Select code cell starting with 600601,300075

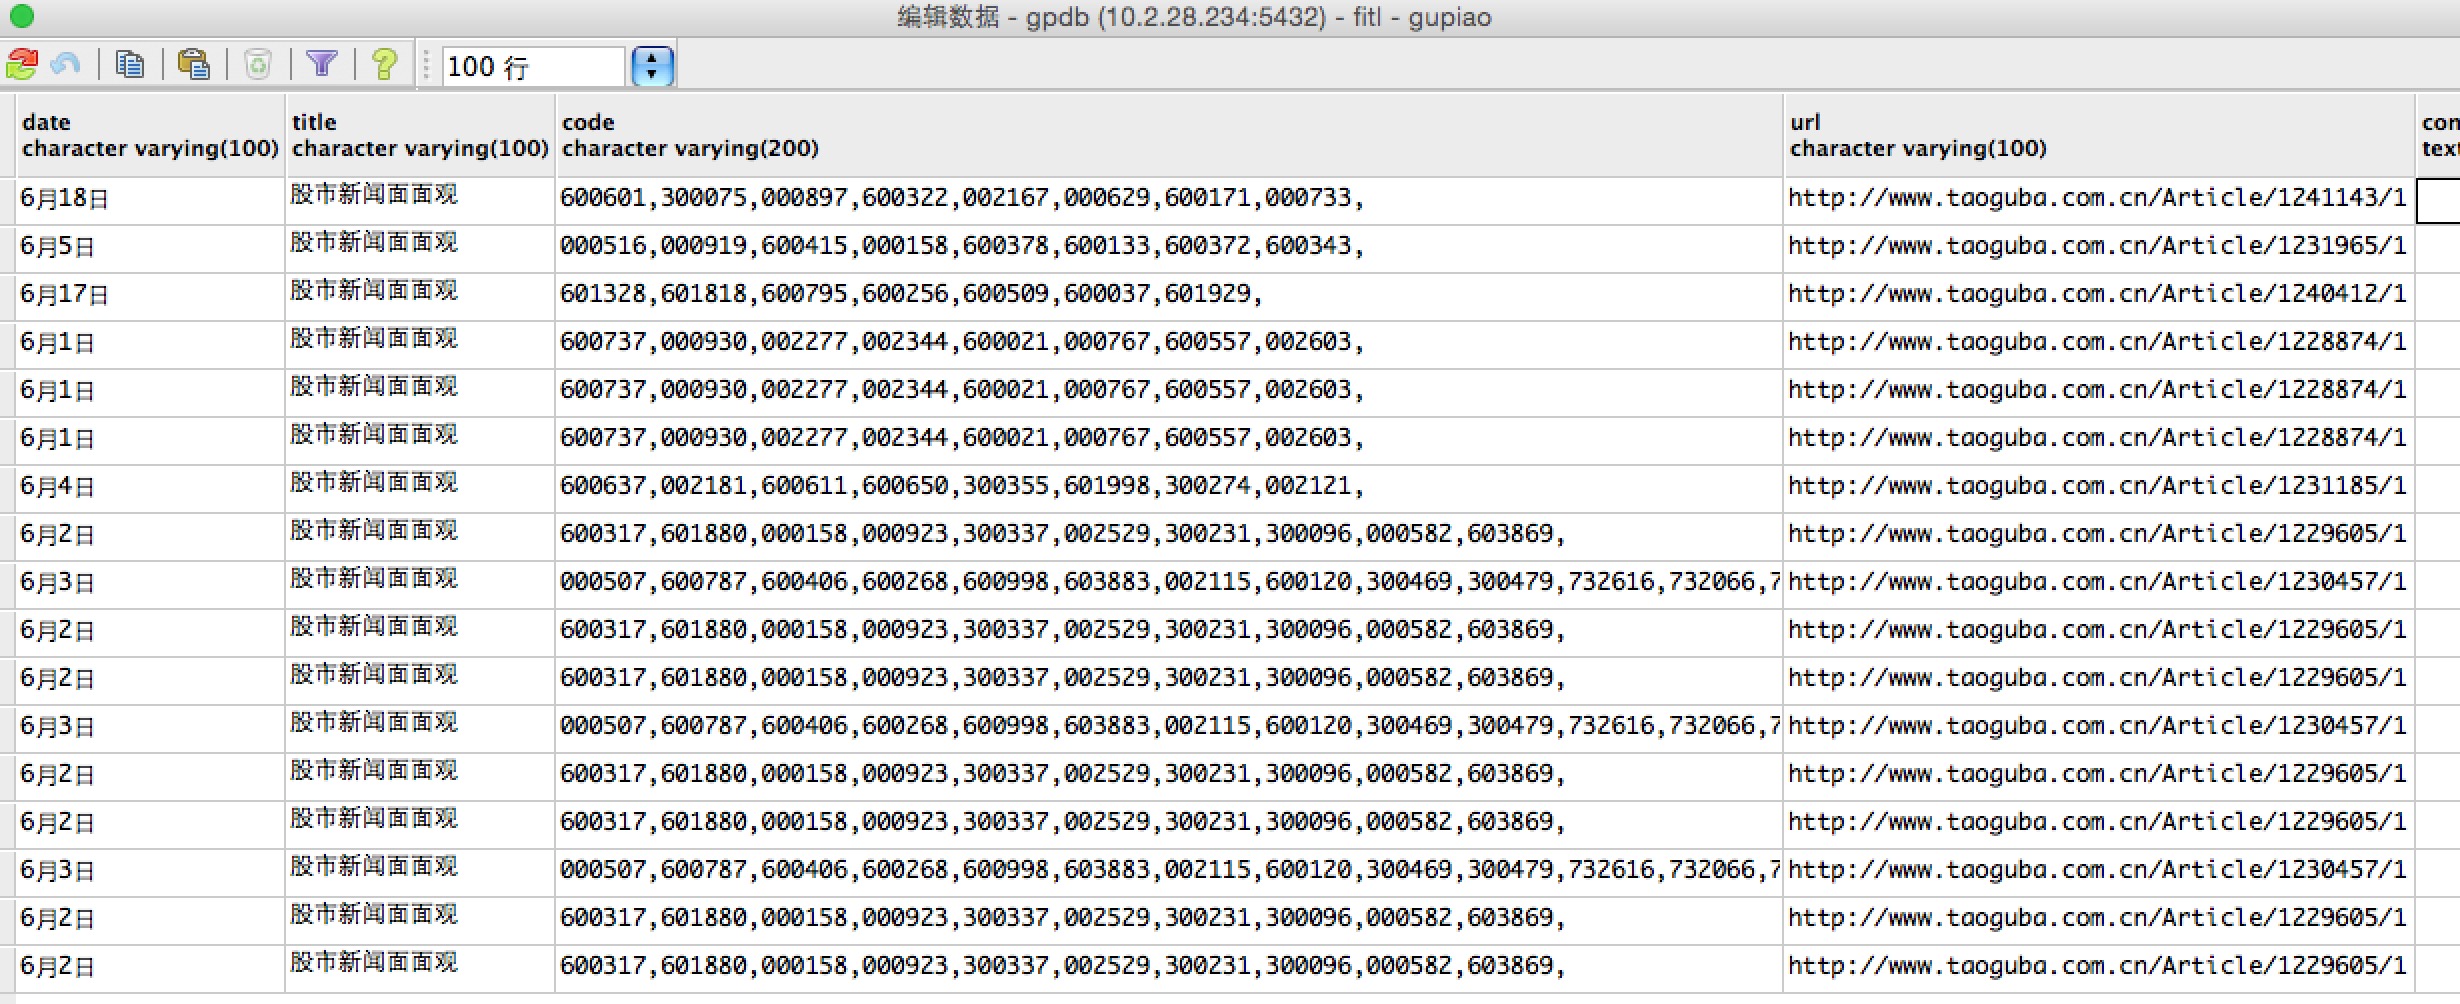pyautogui.click(x=1169, y=199)
